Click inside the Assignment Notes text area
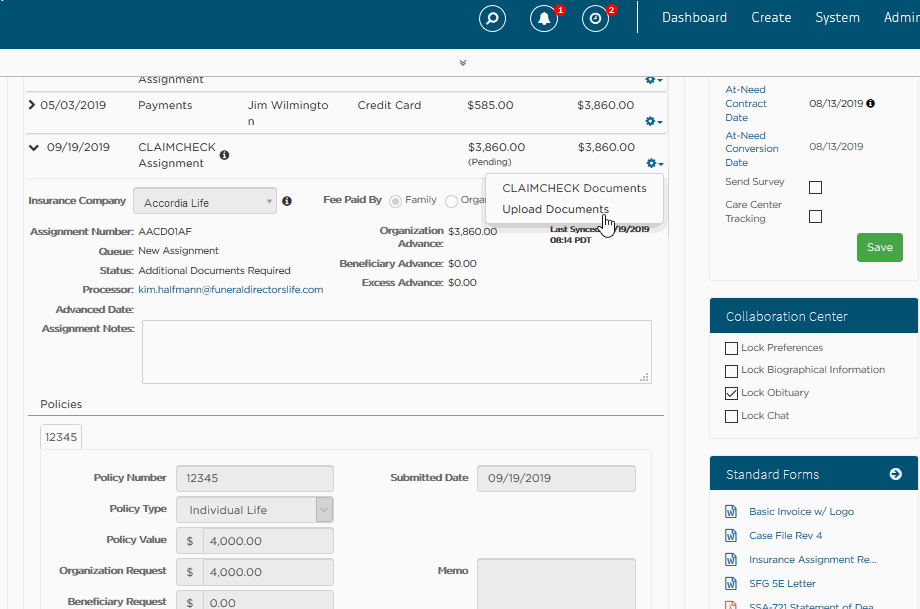Viewport: 920px width, 609px height. pos(398,350)
